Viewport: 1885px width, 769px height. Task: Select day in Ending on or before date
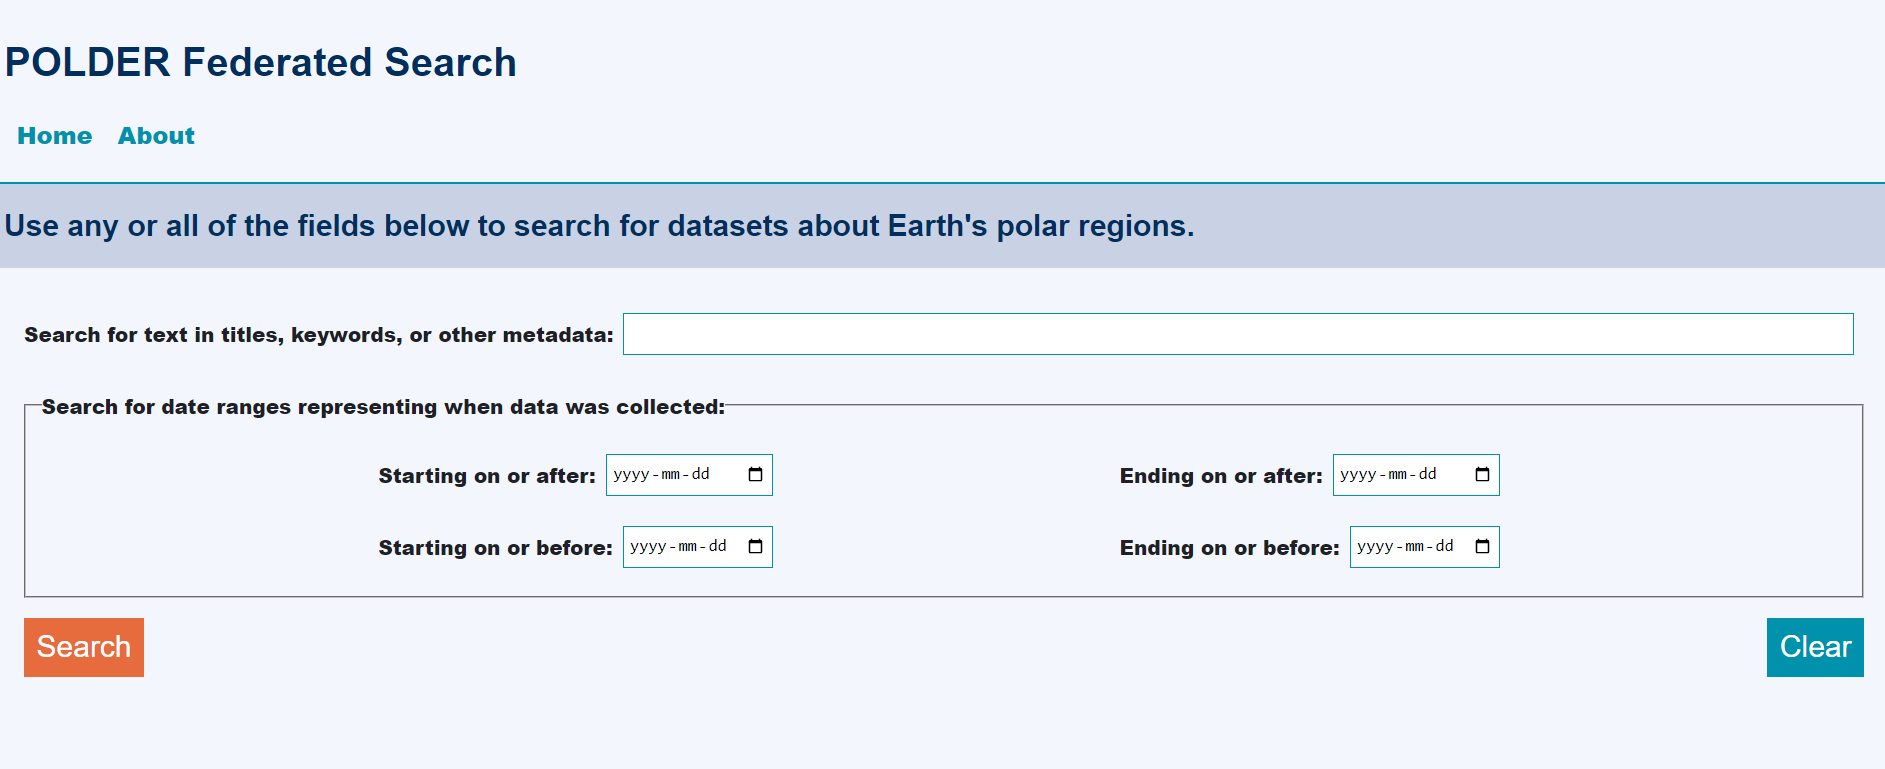(x=1445, y=547)
